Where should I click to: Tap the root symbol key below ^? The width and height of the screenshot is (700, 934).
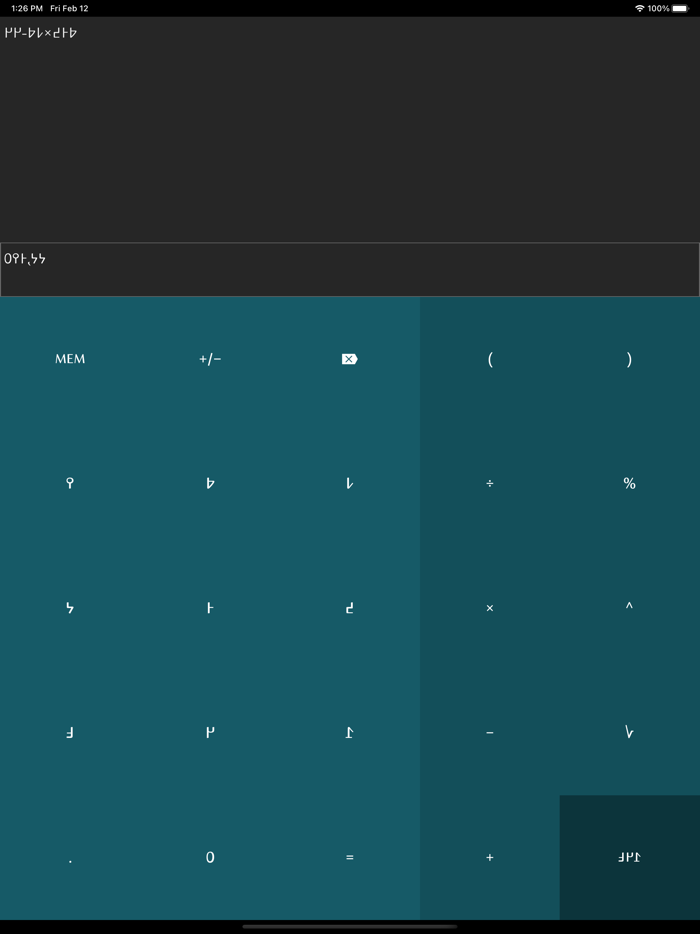[x=629, y=733]
